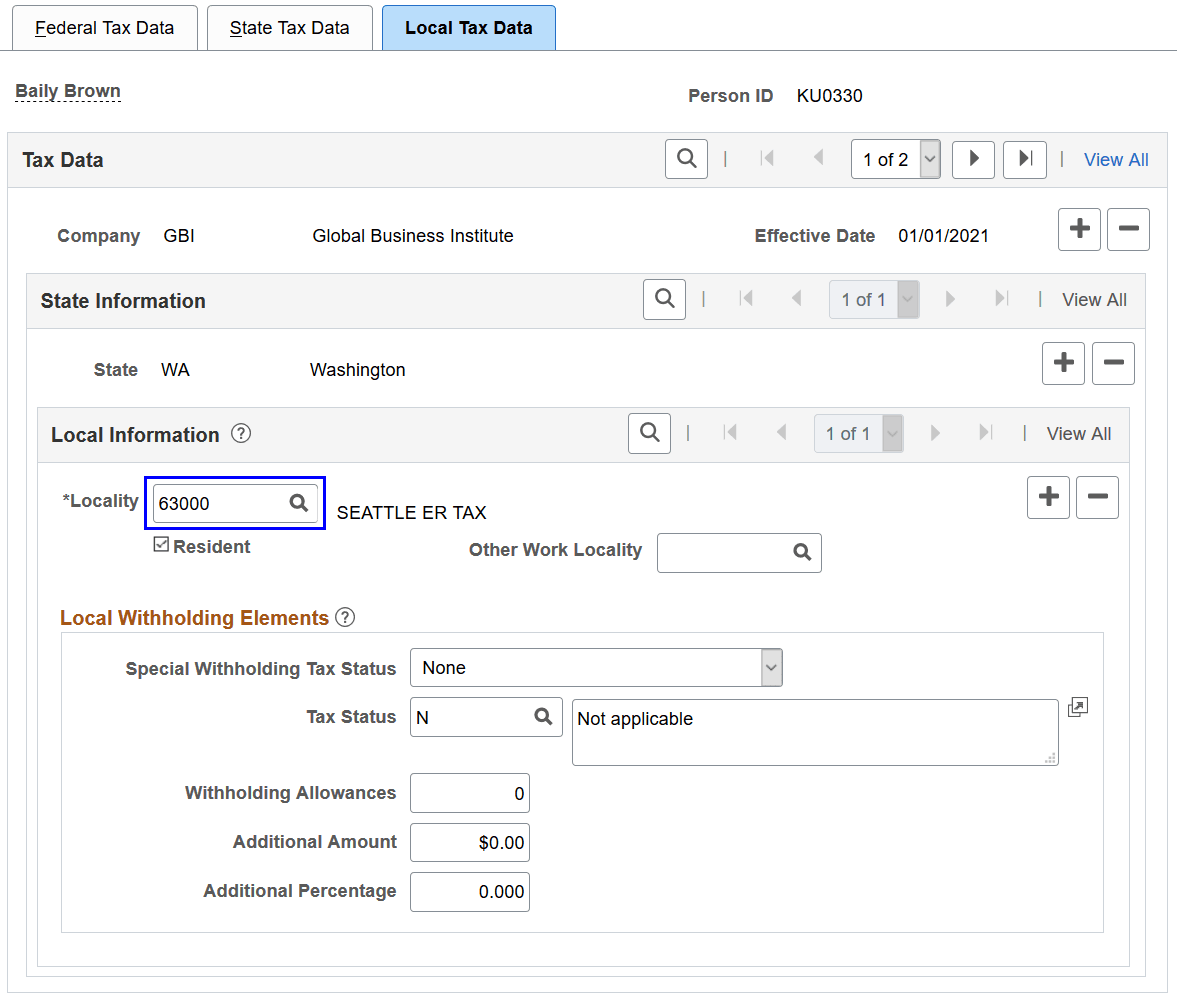Open the Tax Data search lookup
The image size is (1177, 997).
686,158
